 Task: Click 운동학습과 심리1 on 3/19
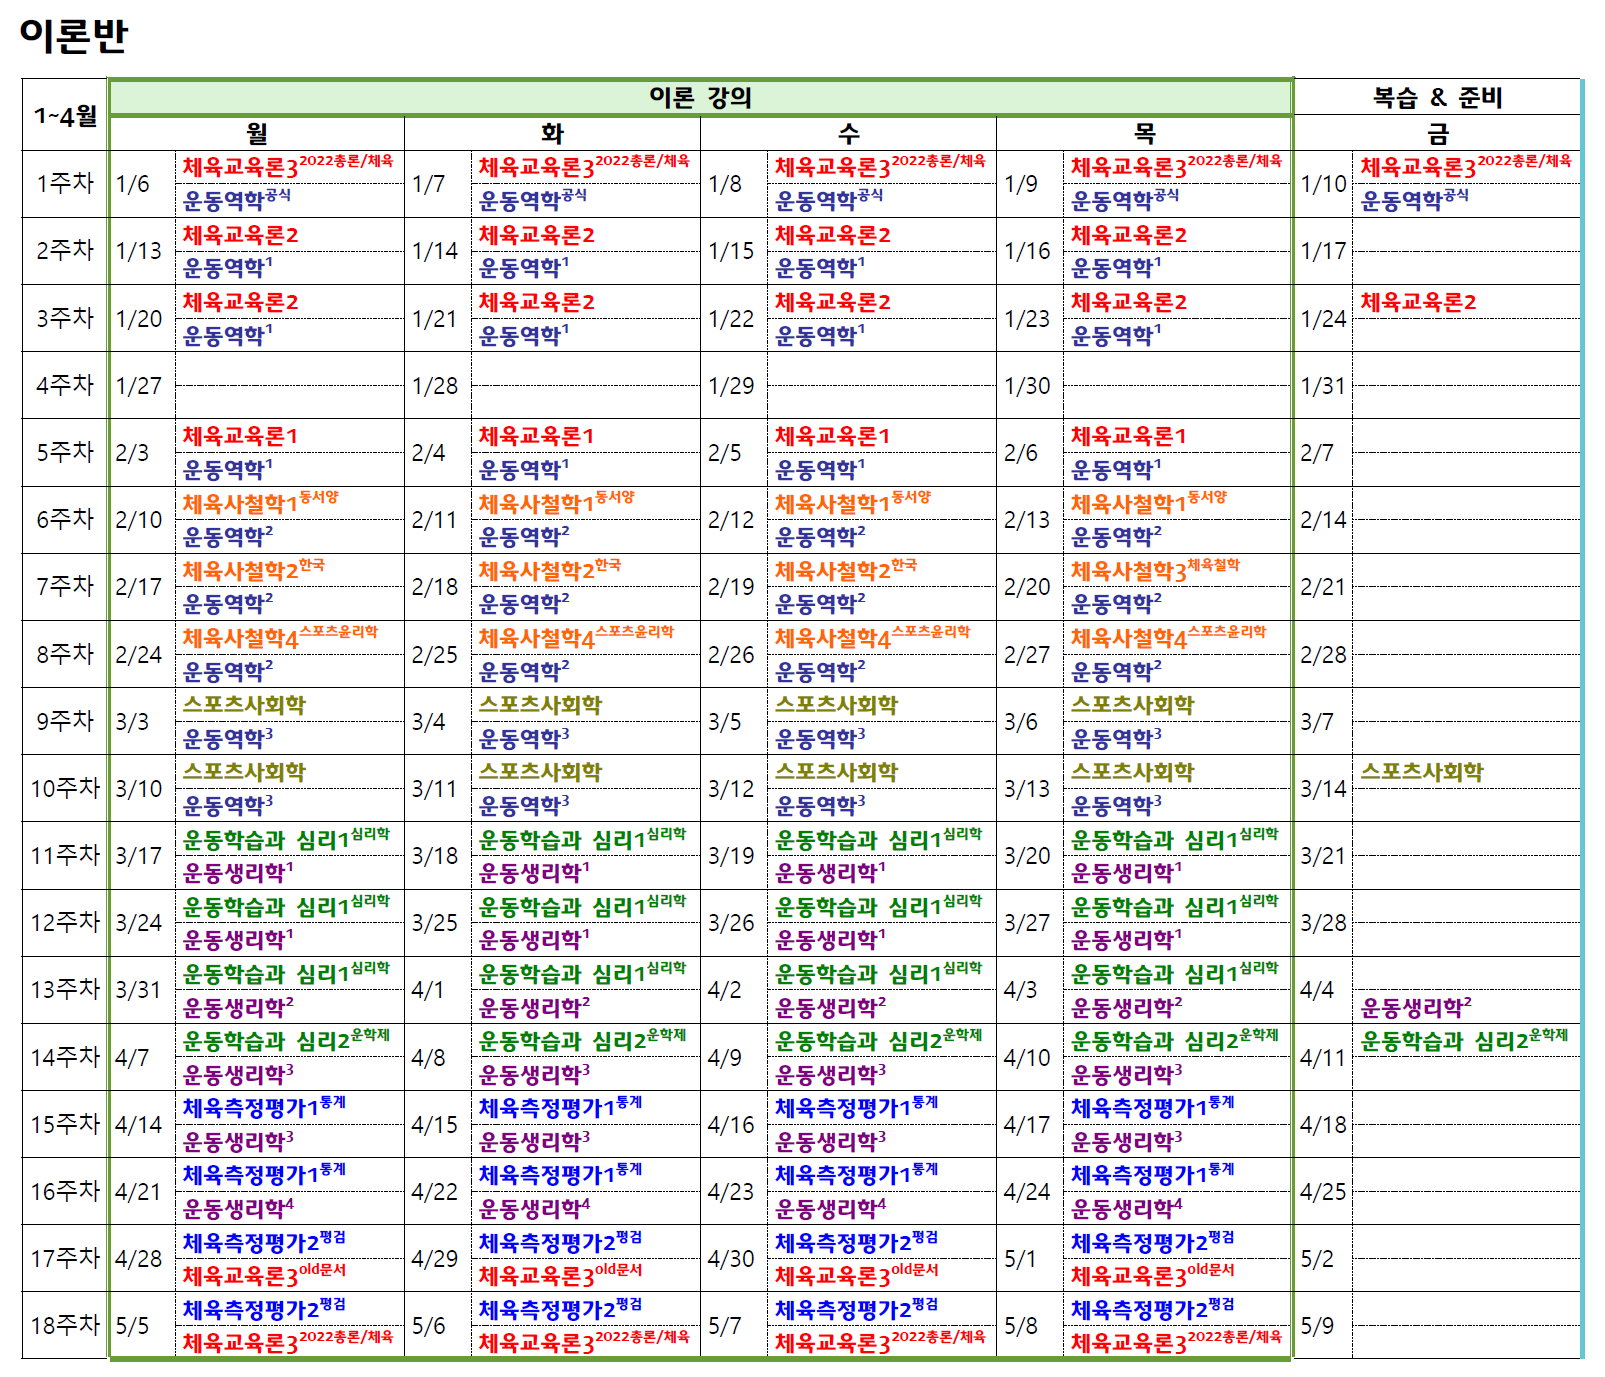tap(878, 839)
